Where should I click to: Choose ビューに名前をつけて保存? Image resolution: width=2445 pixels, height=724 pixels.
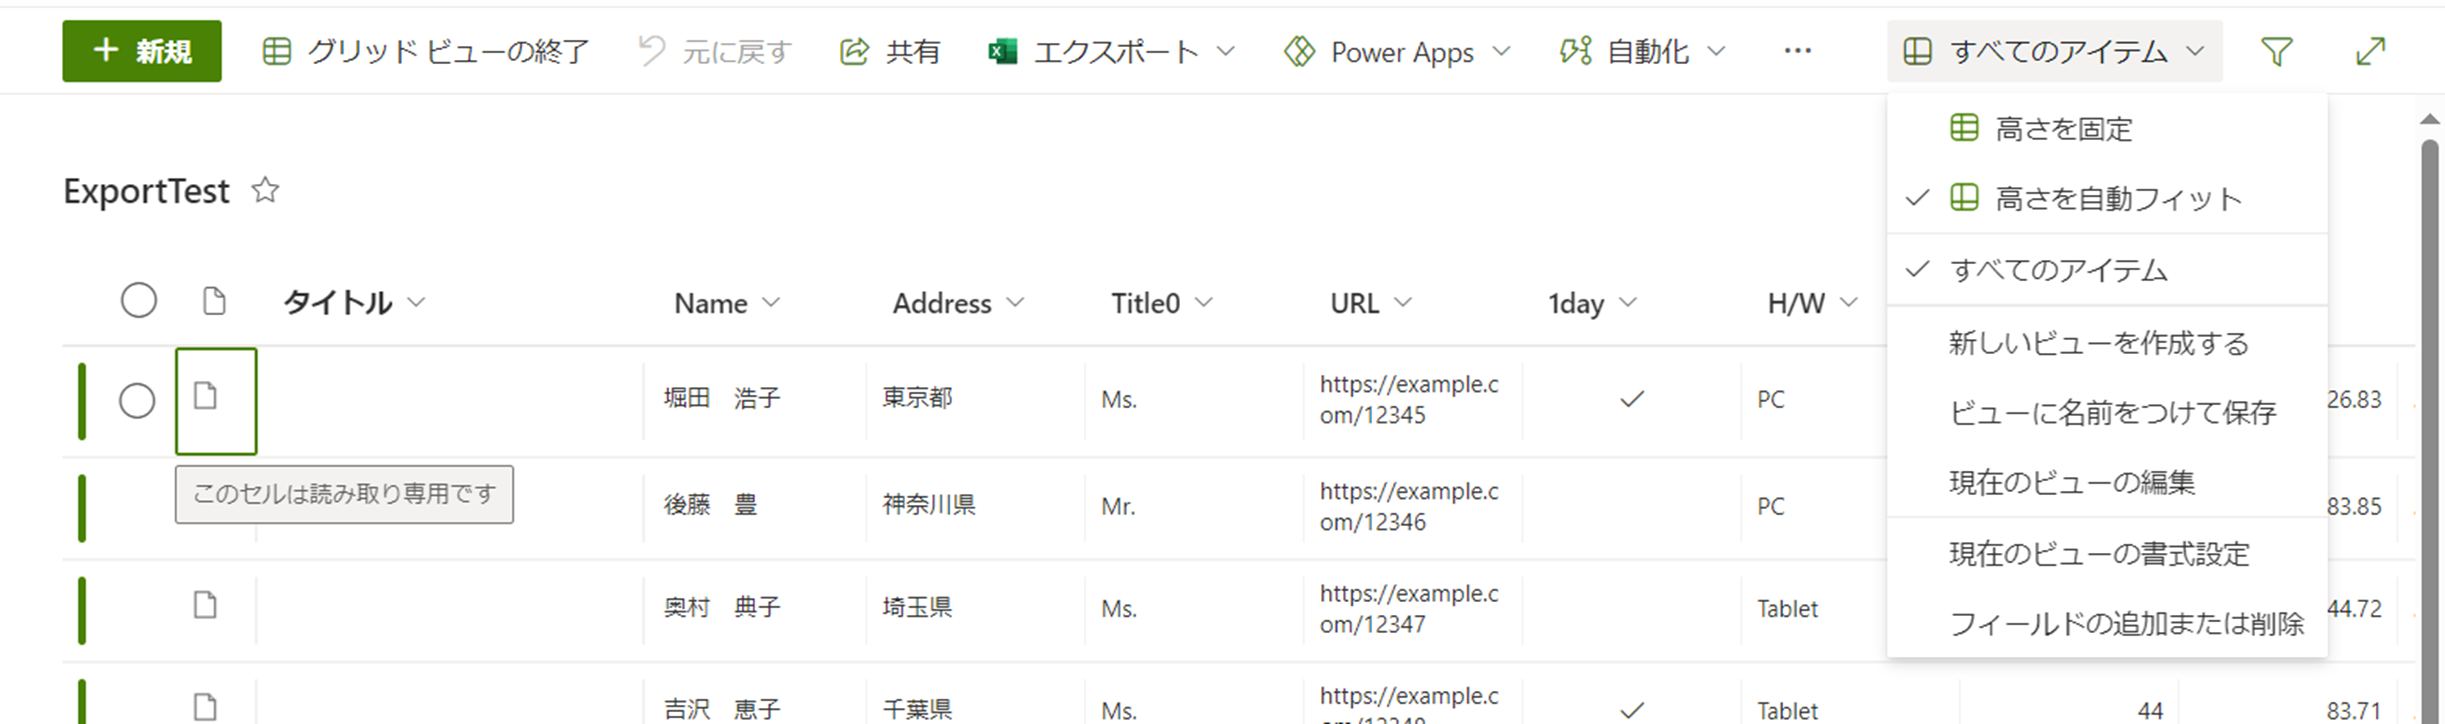2107,412
